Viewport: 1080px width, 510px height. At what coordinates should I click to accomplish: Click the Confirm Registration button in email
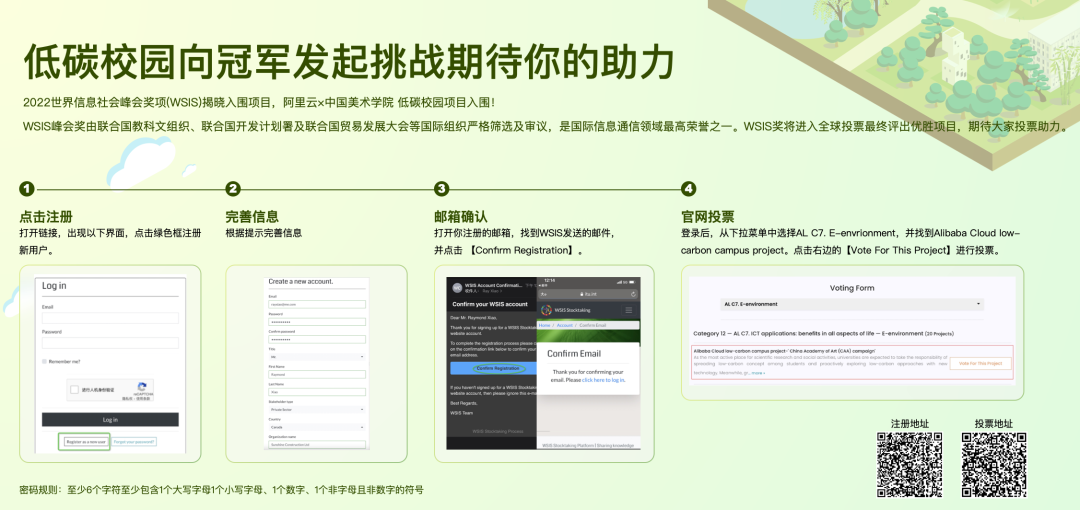(493, 368)
